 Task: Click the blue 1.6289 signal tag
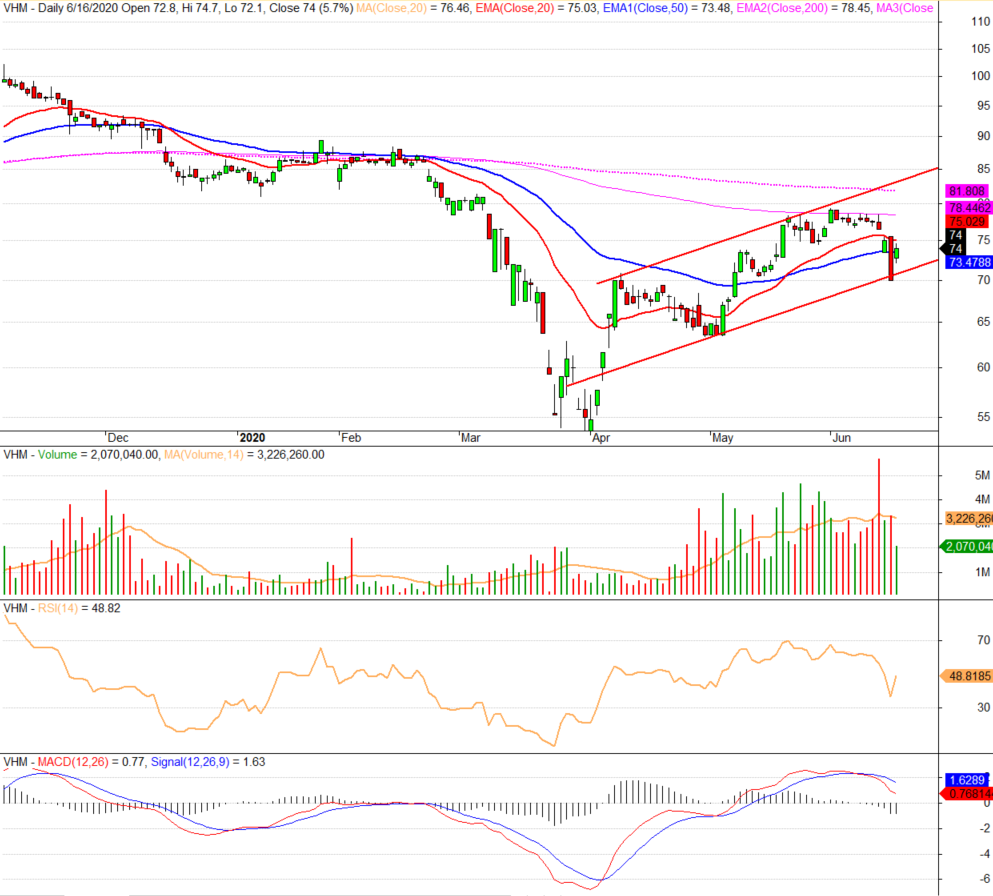point(966,780)
